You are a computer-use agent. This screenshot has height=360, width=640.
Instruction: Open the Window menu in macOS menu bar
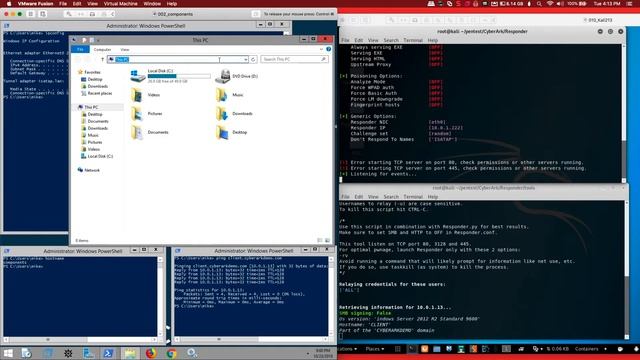(152, 4)
